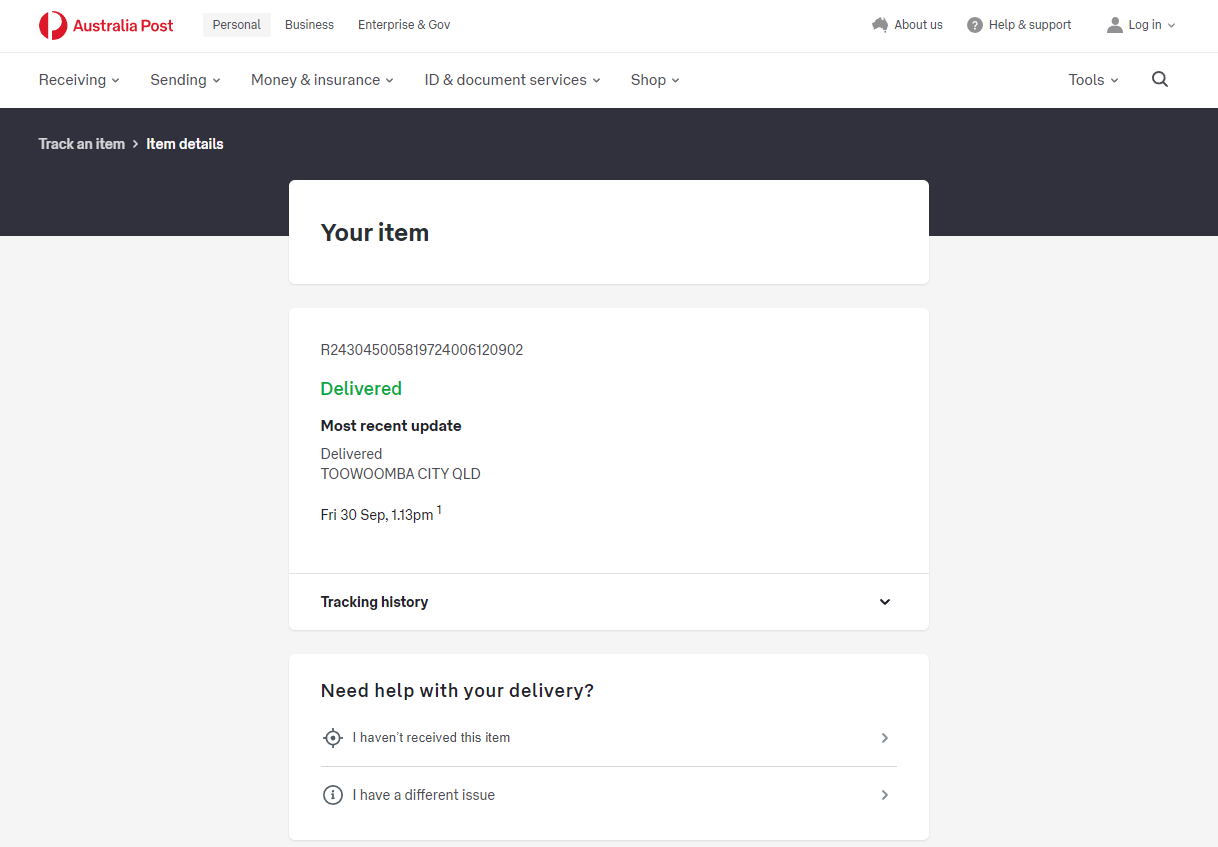Open the Receiving dropdown menu
The width and height of the screenshot is (1218, 847).
(x=79, y=80)
